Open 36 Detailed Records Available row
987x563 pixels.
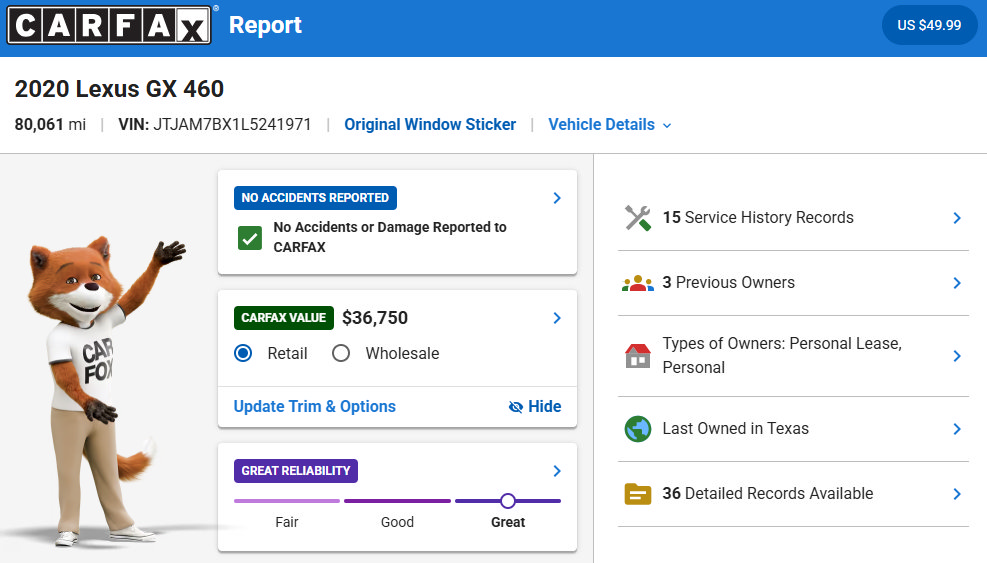793,494
